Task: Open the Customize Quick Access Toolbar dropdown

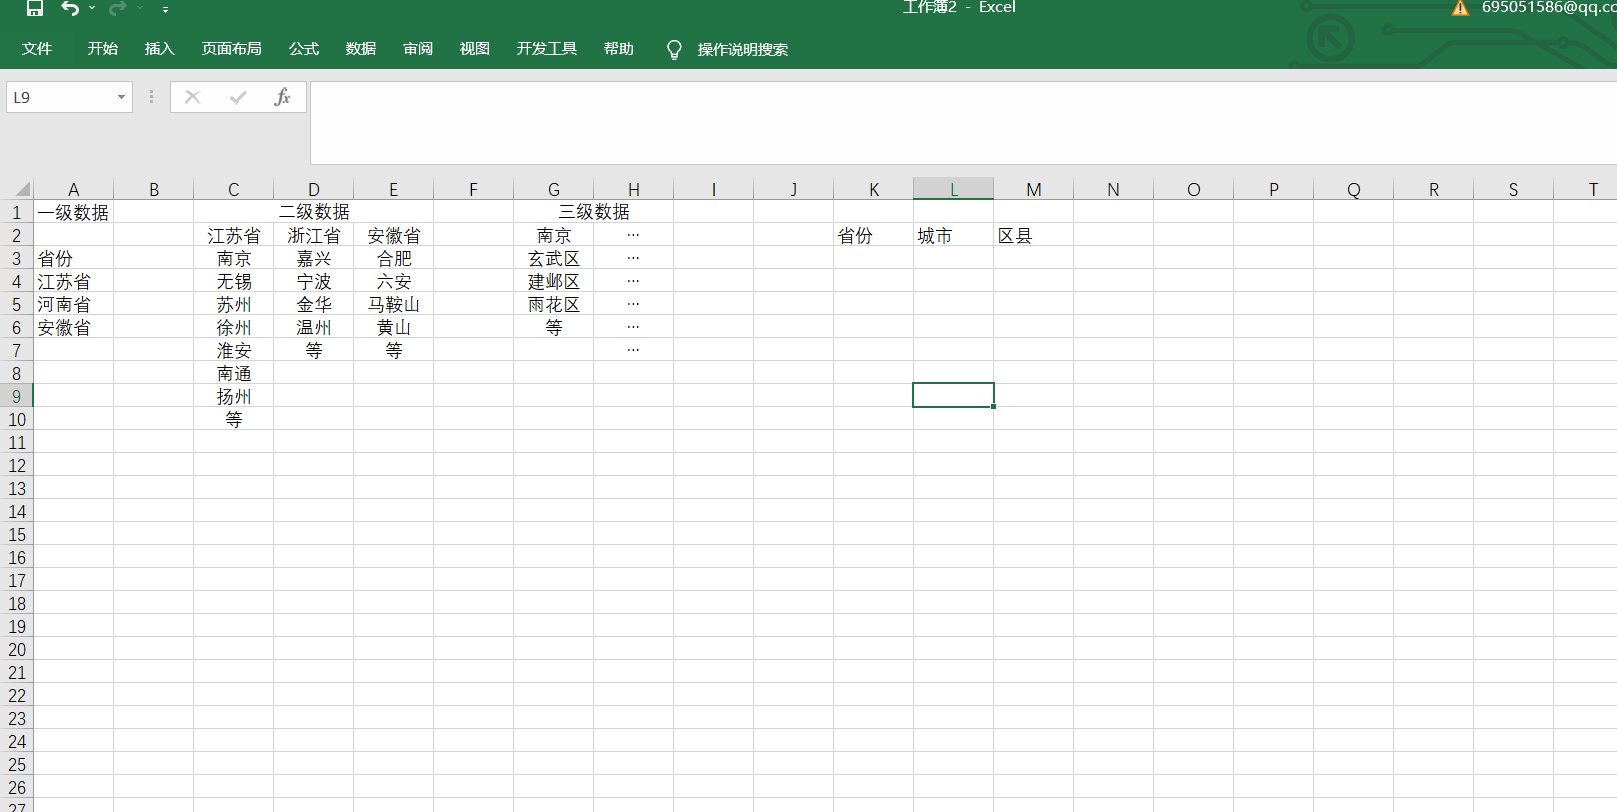Action: 165,9
